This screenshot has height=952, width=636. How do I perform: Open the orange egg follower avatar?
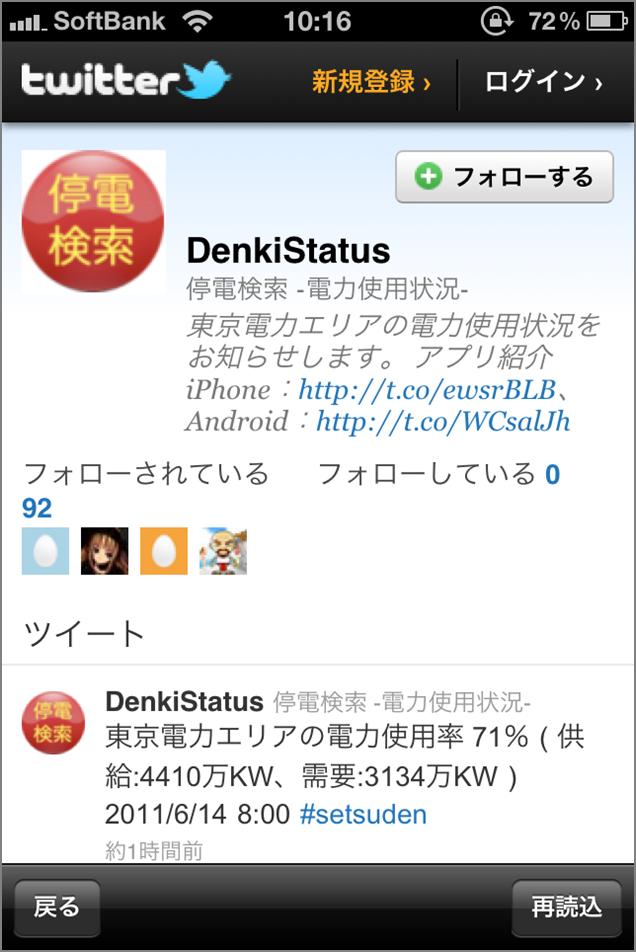tap(164, 551)
